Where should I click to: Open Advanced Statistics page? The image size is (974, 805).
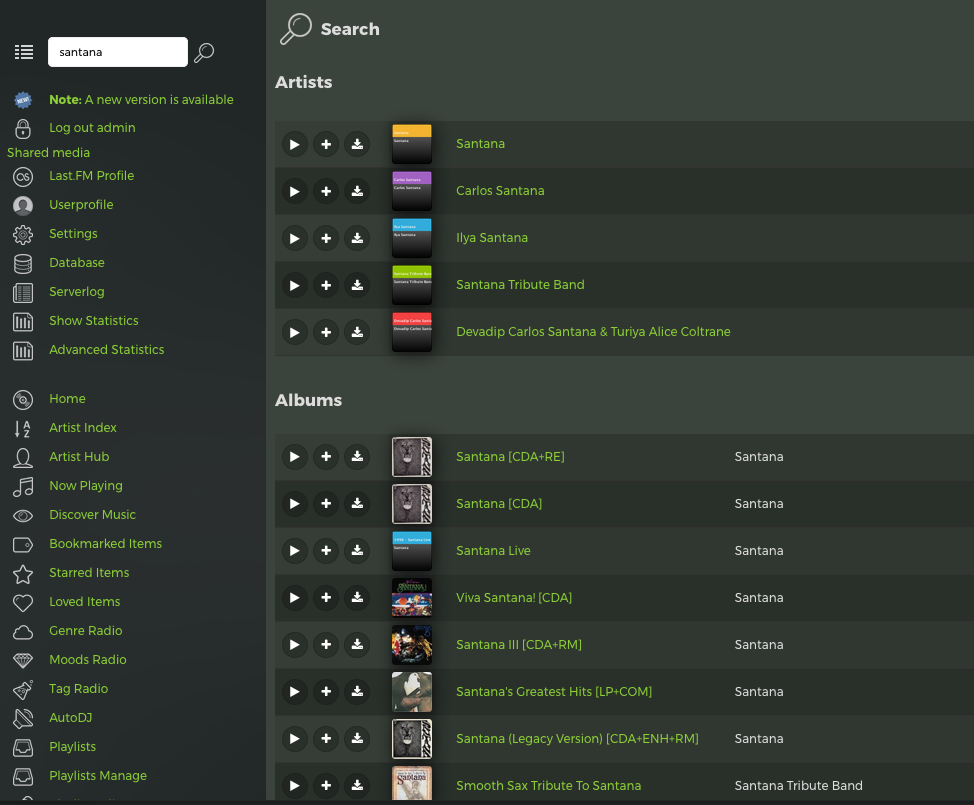(106, 350)
